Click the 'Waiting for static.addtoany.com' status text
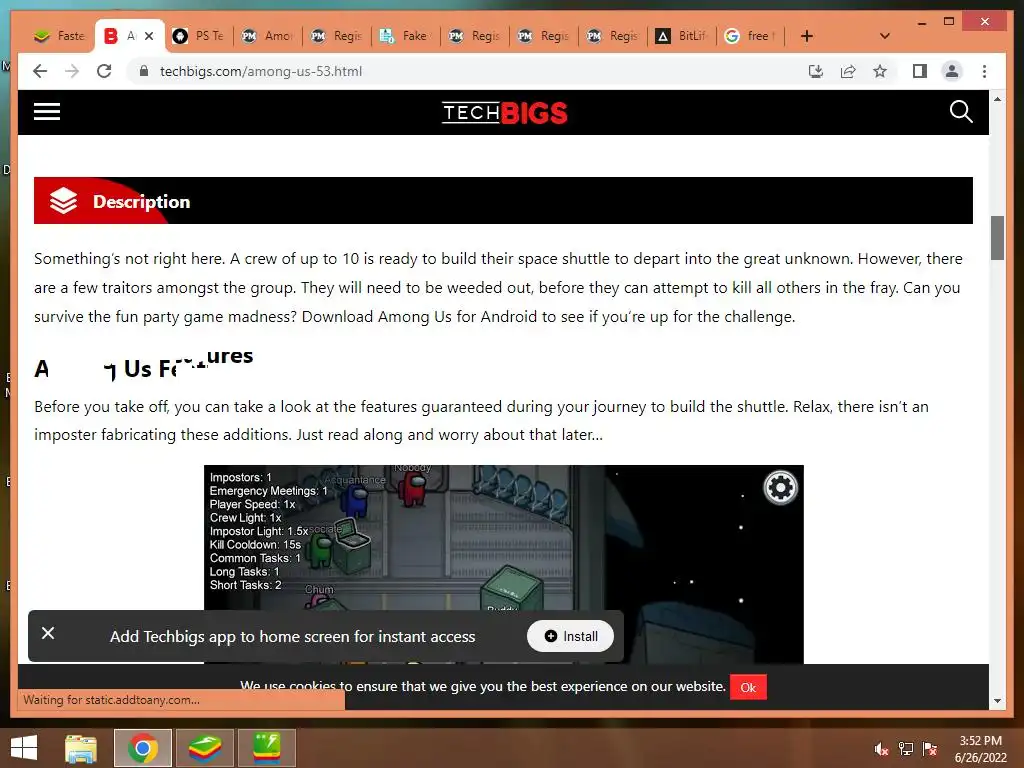1024x768 pixels. [112, 699]
